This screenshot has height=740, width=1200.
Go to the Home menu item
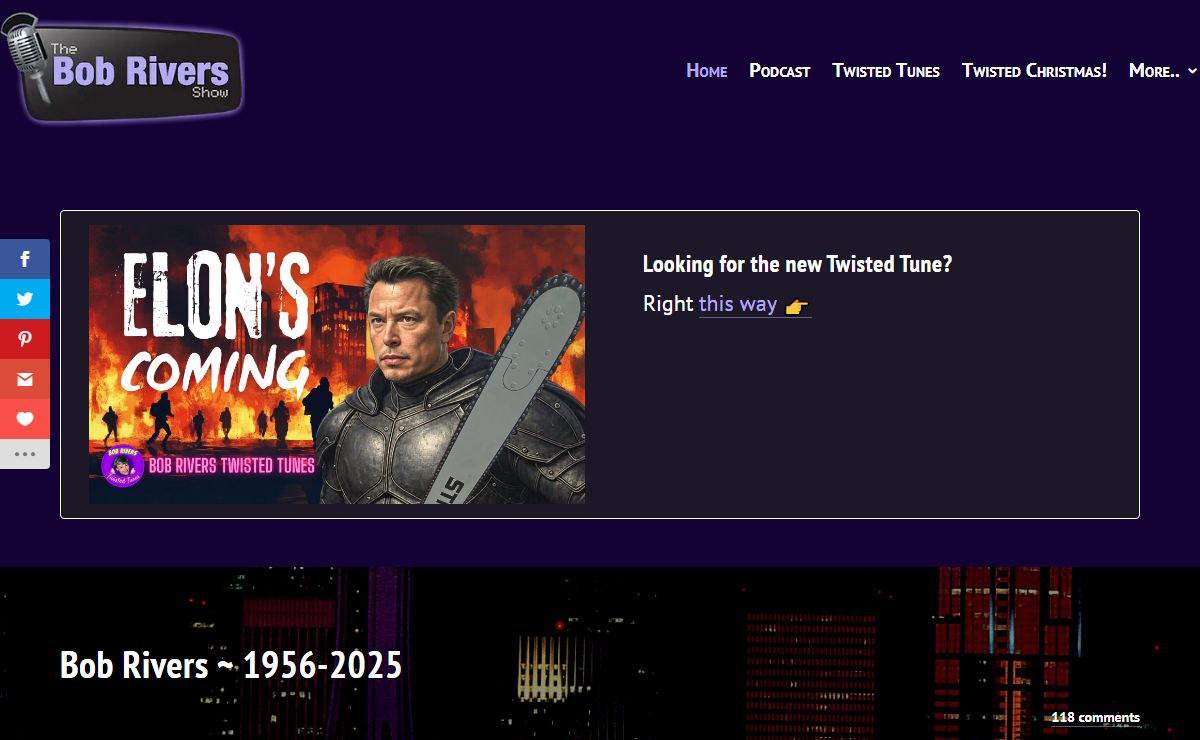(706, 70)
